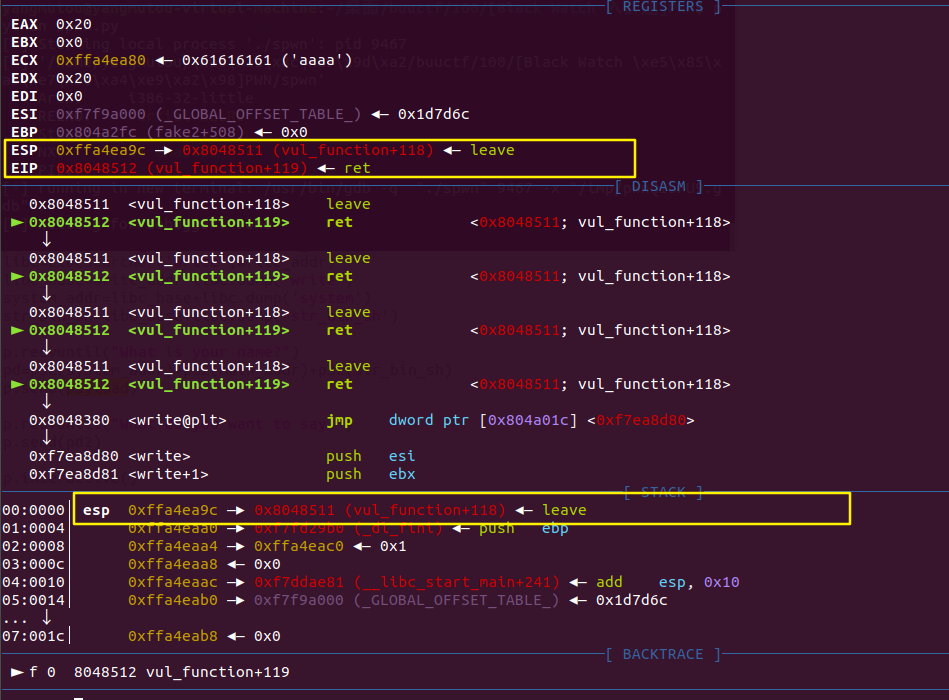The width and height of the screenshot is (949, 700).
Task: Click write@plt jmp target 0x804a01c
Action: 528,420
